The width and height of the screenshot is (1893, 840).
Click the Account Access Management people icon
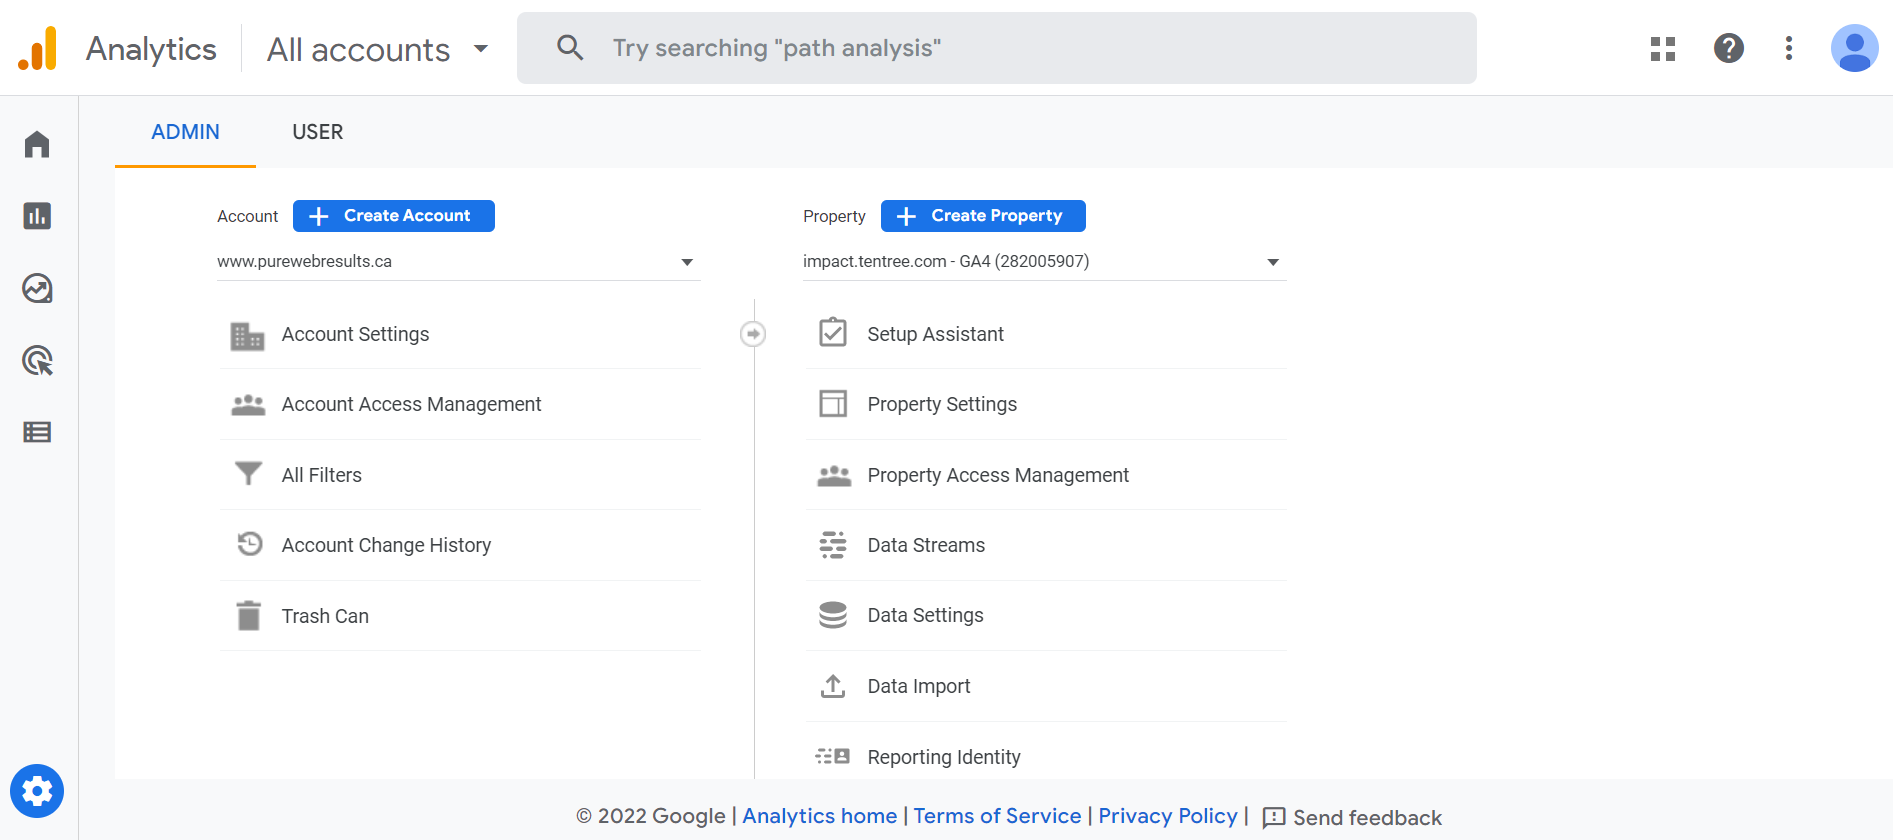coord(248,405)
